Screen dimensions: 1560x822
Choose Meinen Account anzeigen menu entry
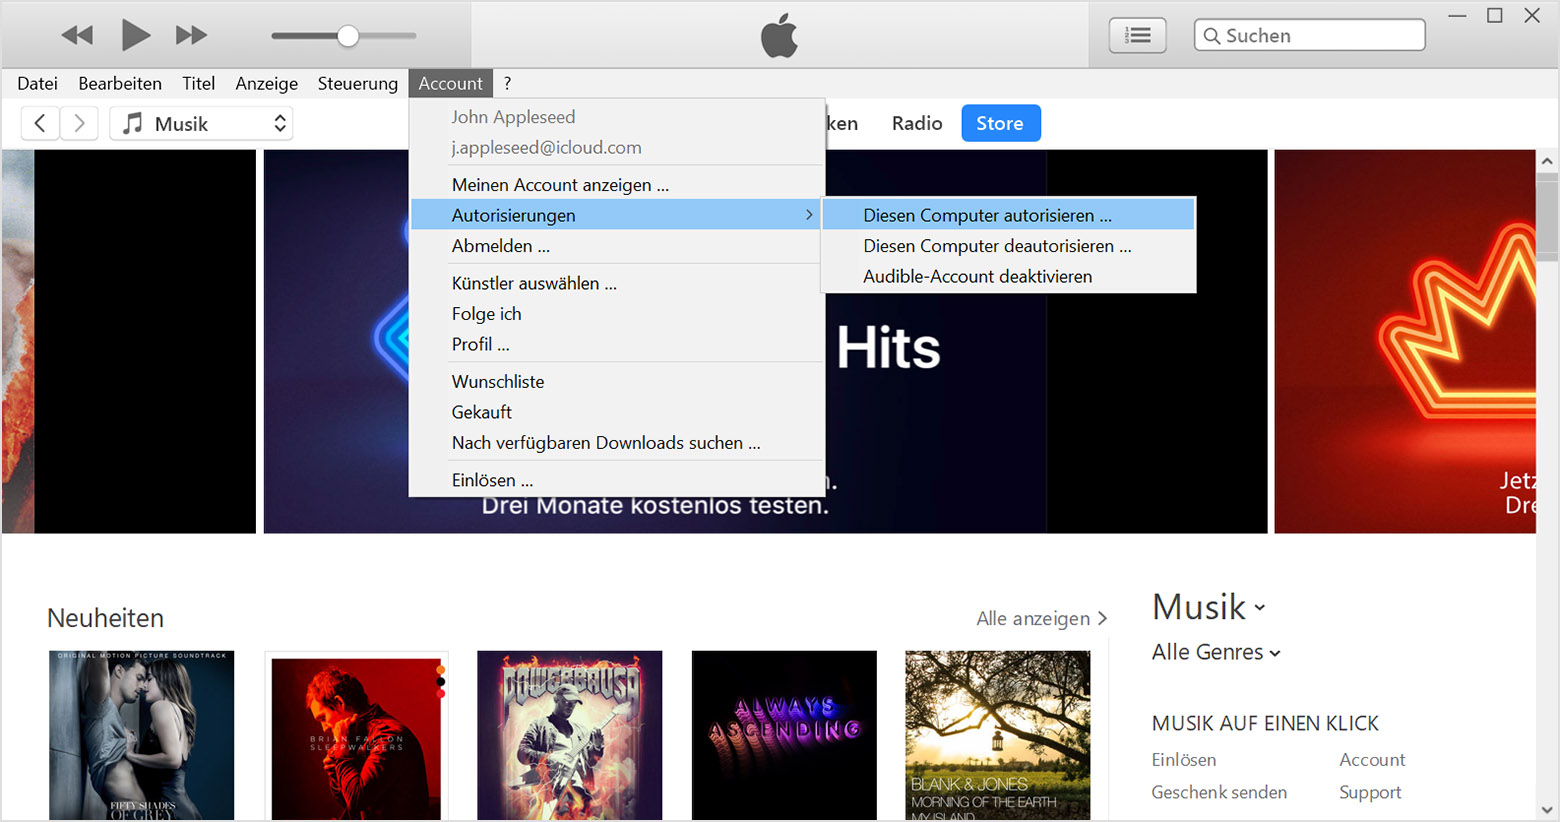pyautogui.click(x=617, y=185)
